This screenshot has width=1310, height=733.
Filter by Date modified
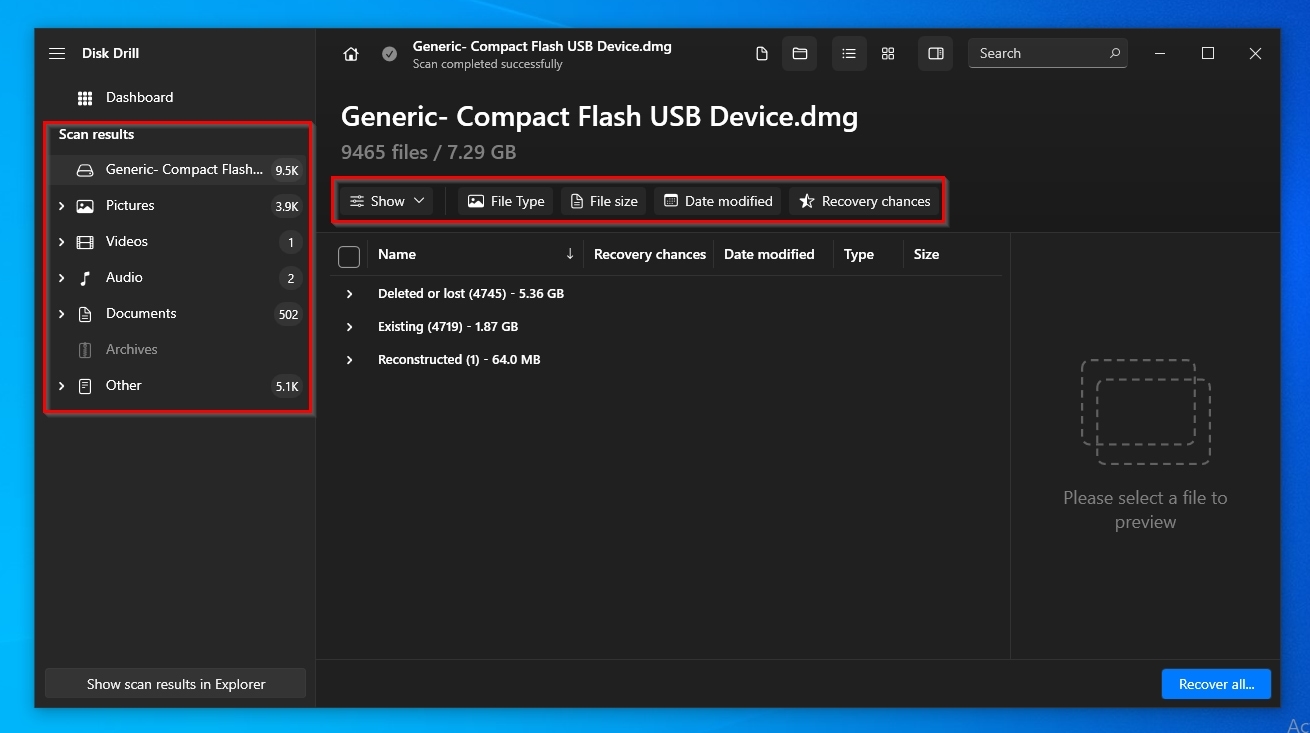pos(718,201)
